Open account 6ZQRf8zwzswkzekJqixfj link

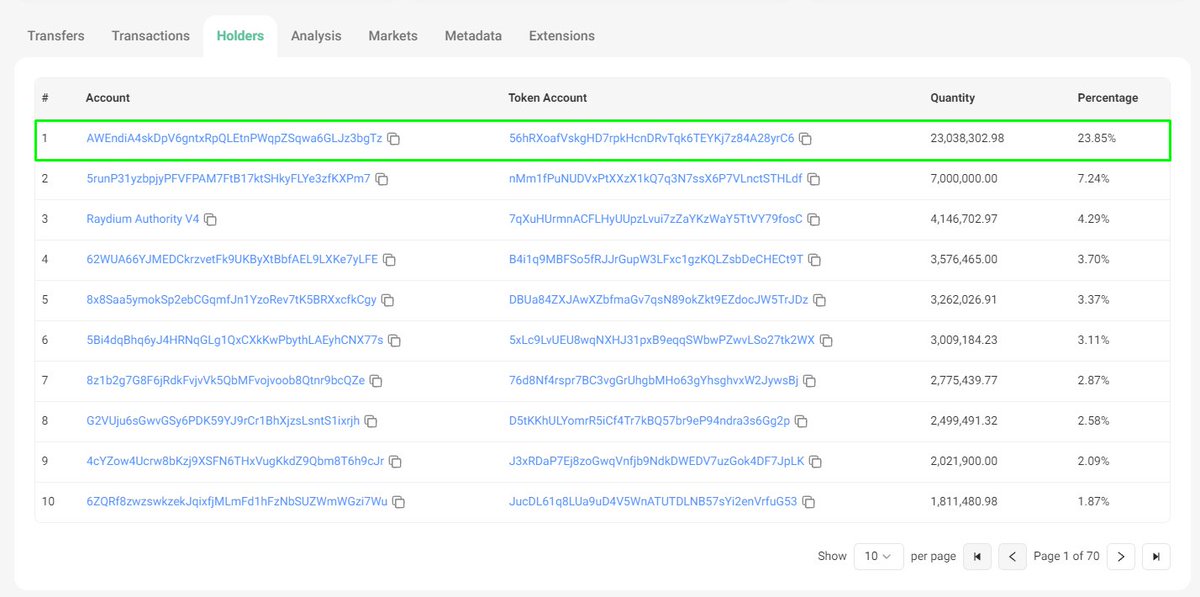(x=237, y=501)
